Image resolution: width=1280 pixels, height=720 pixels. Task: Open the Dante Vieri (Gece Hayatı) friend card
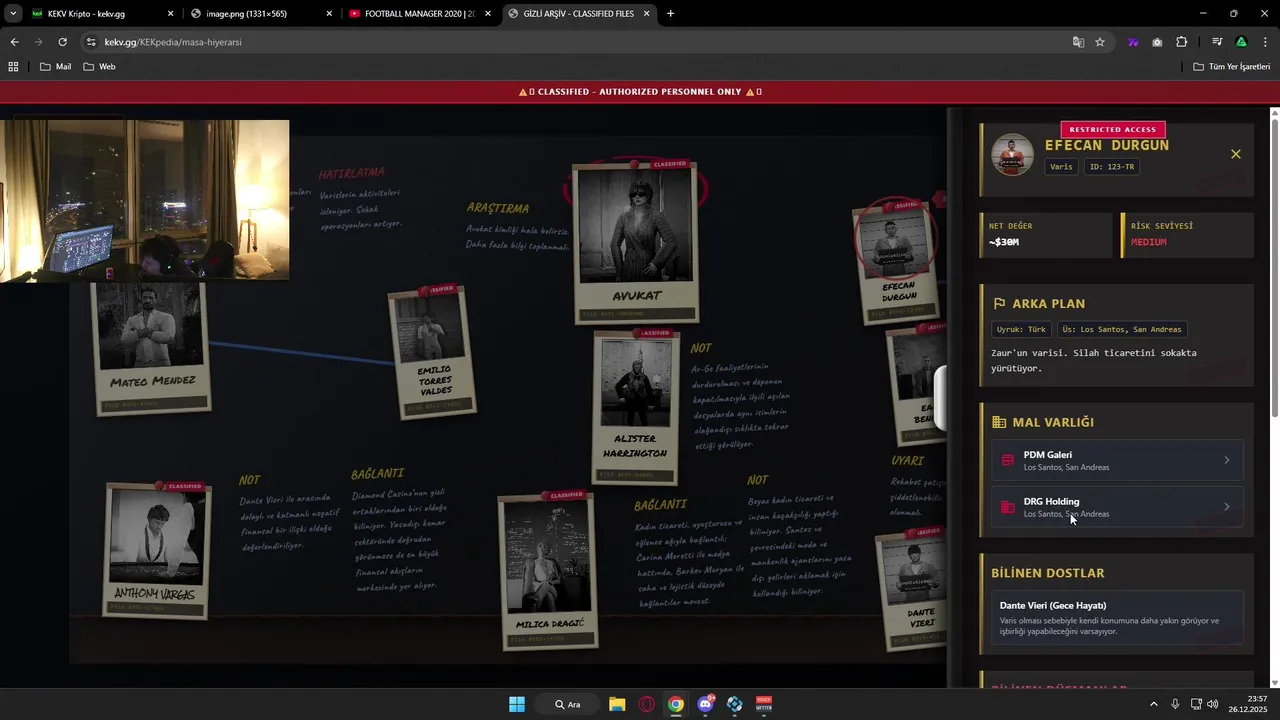pyautogui.click(x=1118, y=618)
